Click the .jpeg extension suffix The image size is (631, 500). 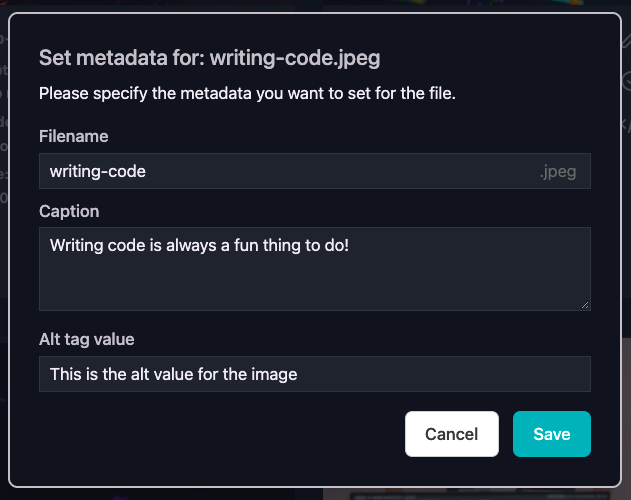(558, 172)
